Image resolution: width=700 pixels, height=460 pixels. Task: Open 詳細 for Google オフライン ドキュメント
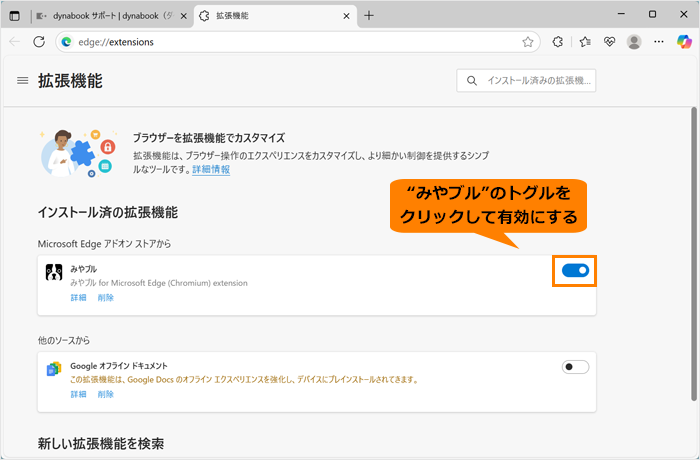point(78,394)
